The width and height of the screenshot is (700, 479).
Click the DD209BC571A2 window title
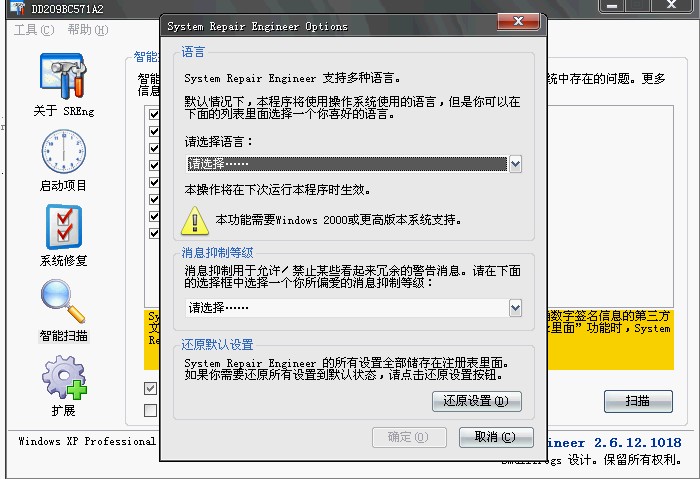click(67, 8)
